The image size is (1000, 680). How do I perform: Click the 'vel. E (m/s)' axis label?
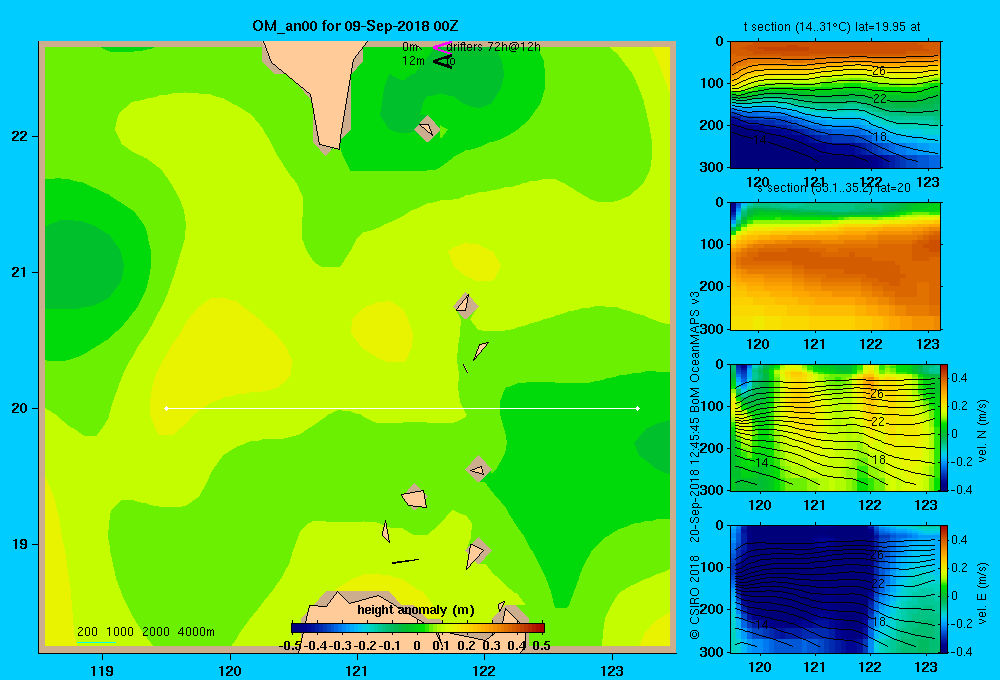(983, 593)
